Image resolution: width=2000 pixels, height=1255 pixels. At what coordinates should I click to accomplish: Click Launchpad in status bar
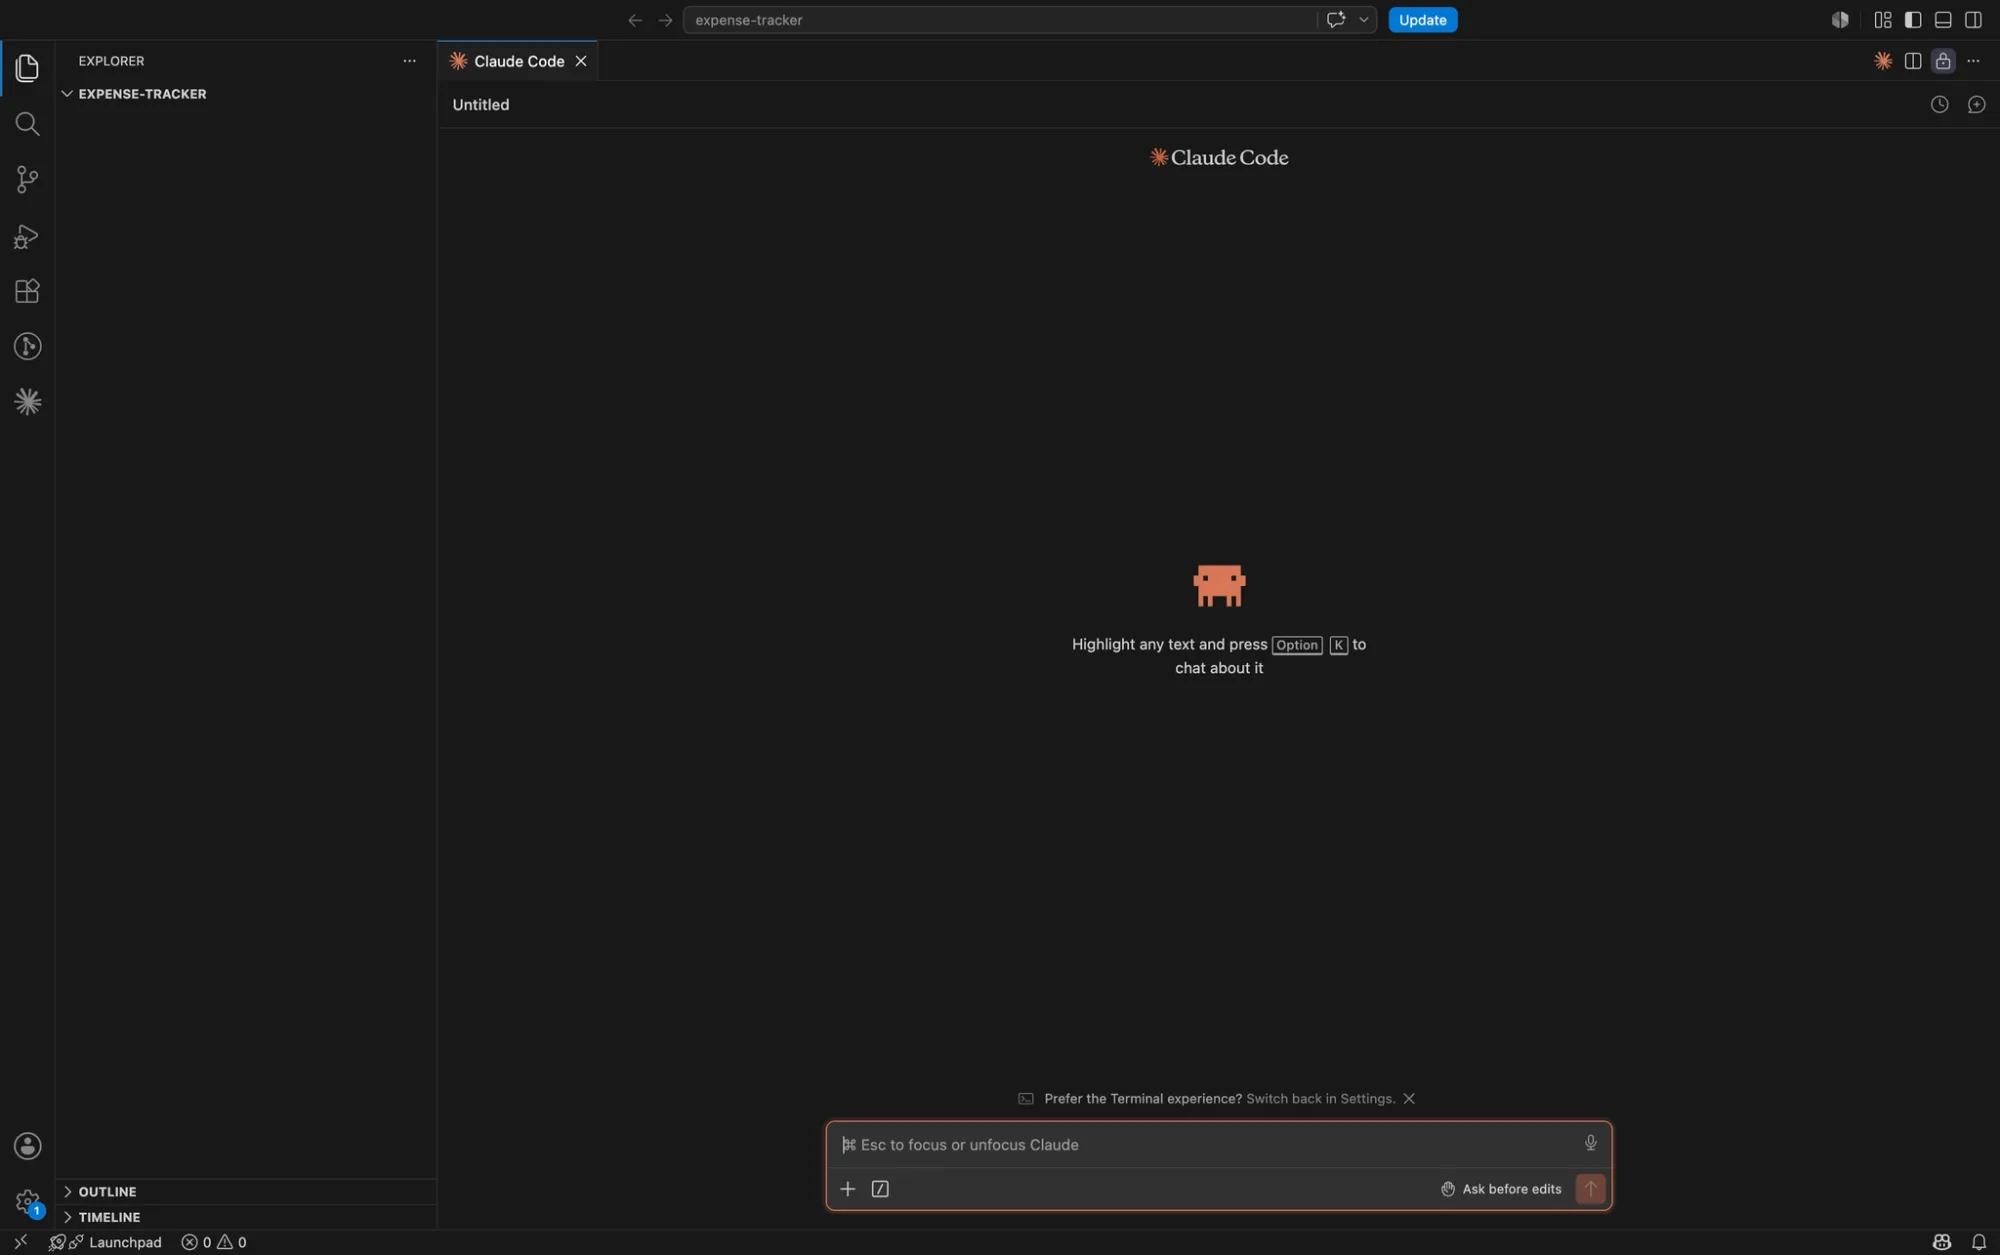[x=105, y=1242]
